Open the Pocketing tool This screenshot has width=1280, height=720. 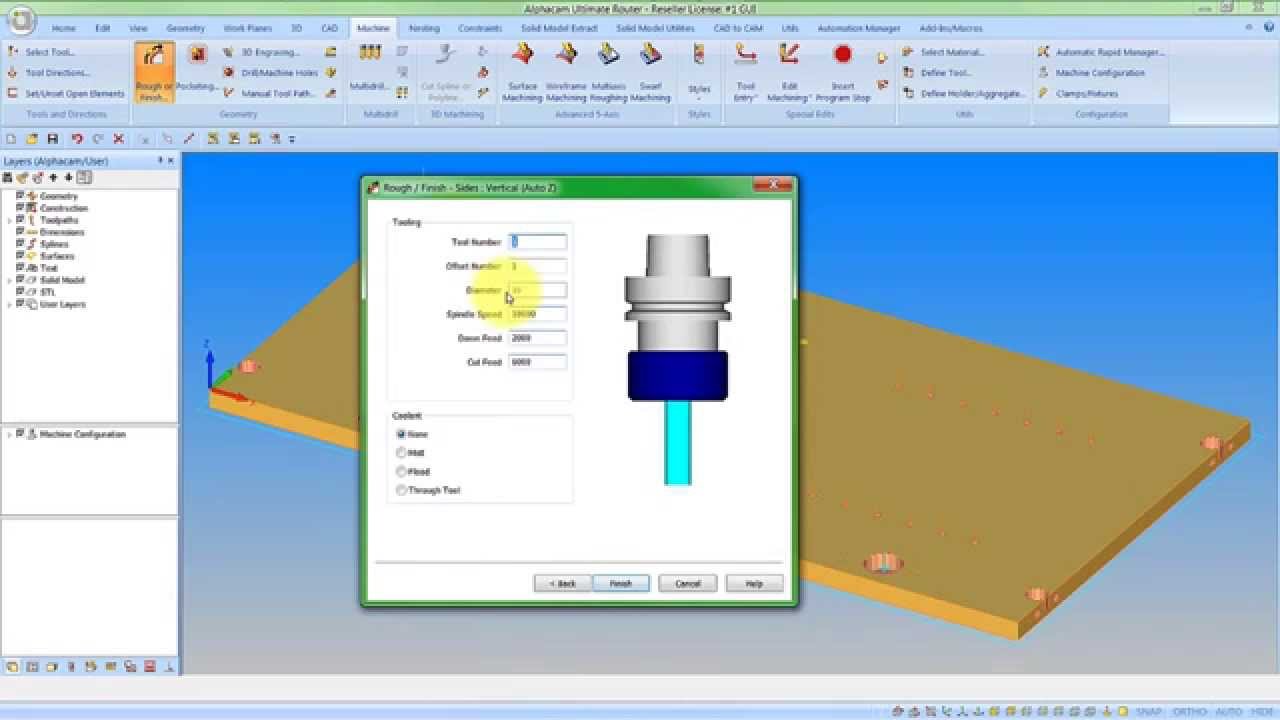pyautogui.click(x=197, y=72)
